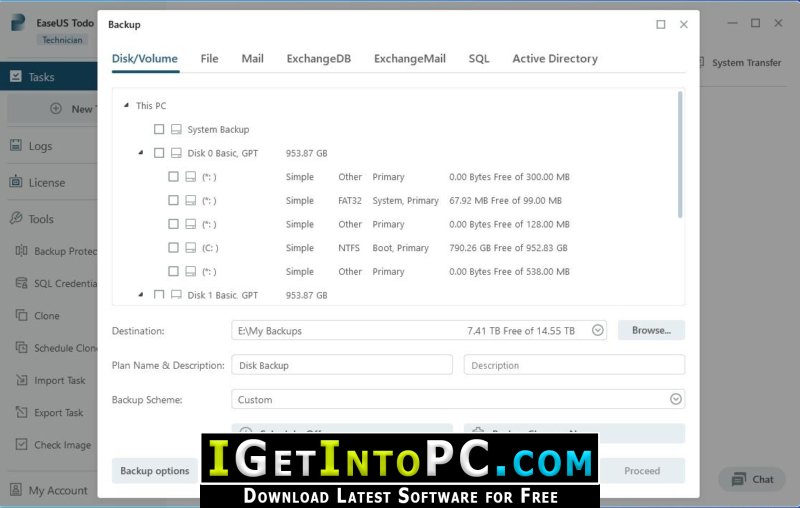Screen dimensions: 800x508
Task: Close the Backup dialog
Action: [x=684, y=24]
